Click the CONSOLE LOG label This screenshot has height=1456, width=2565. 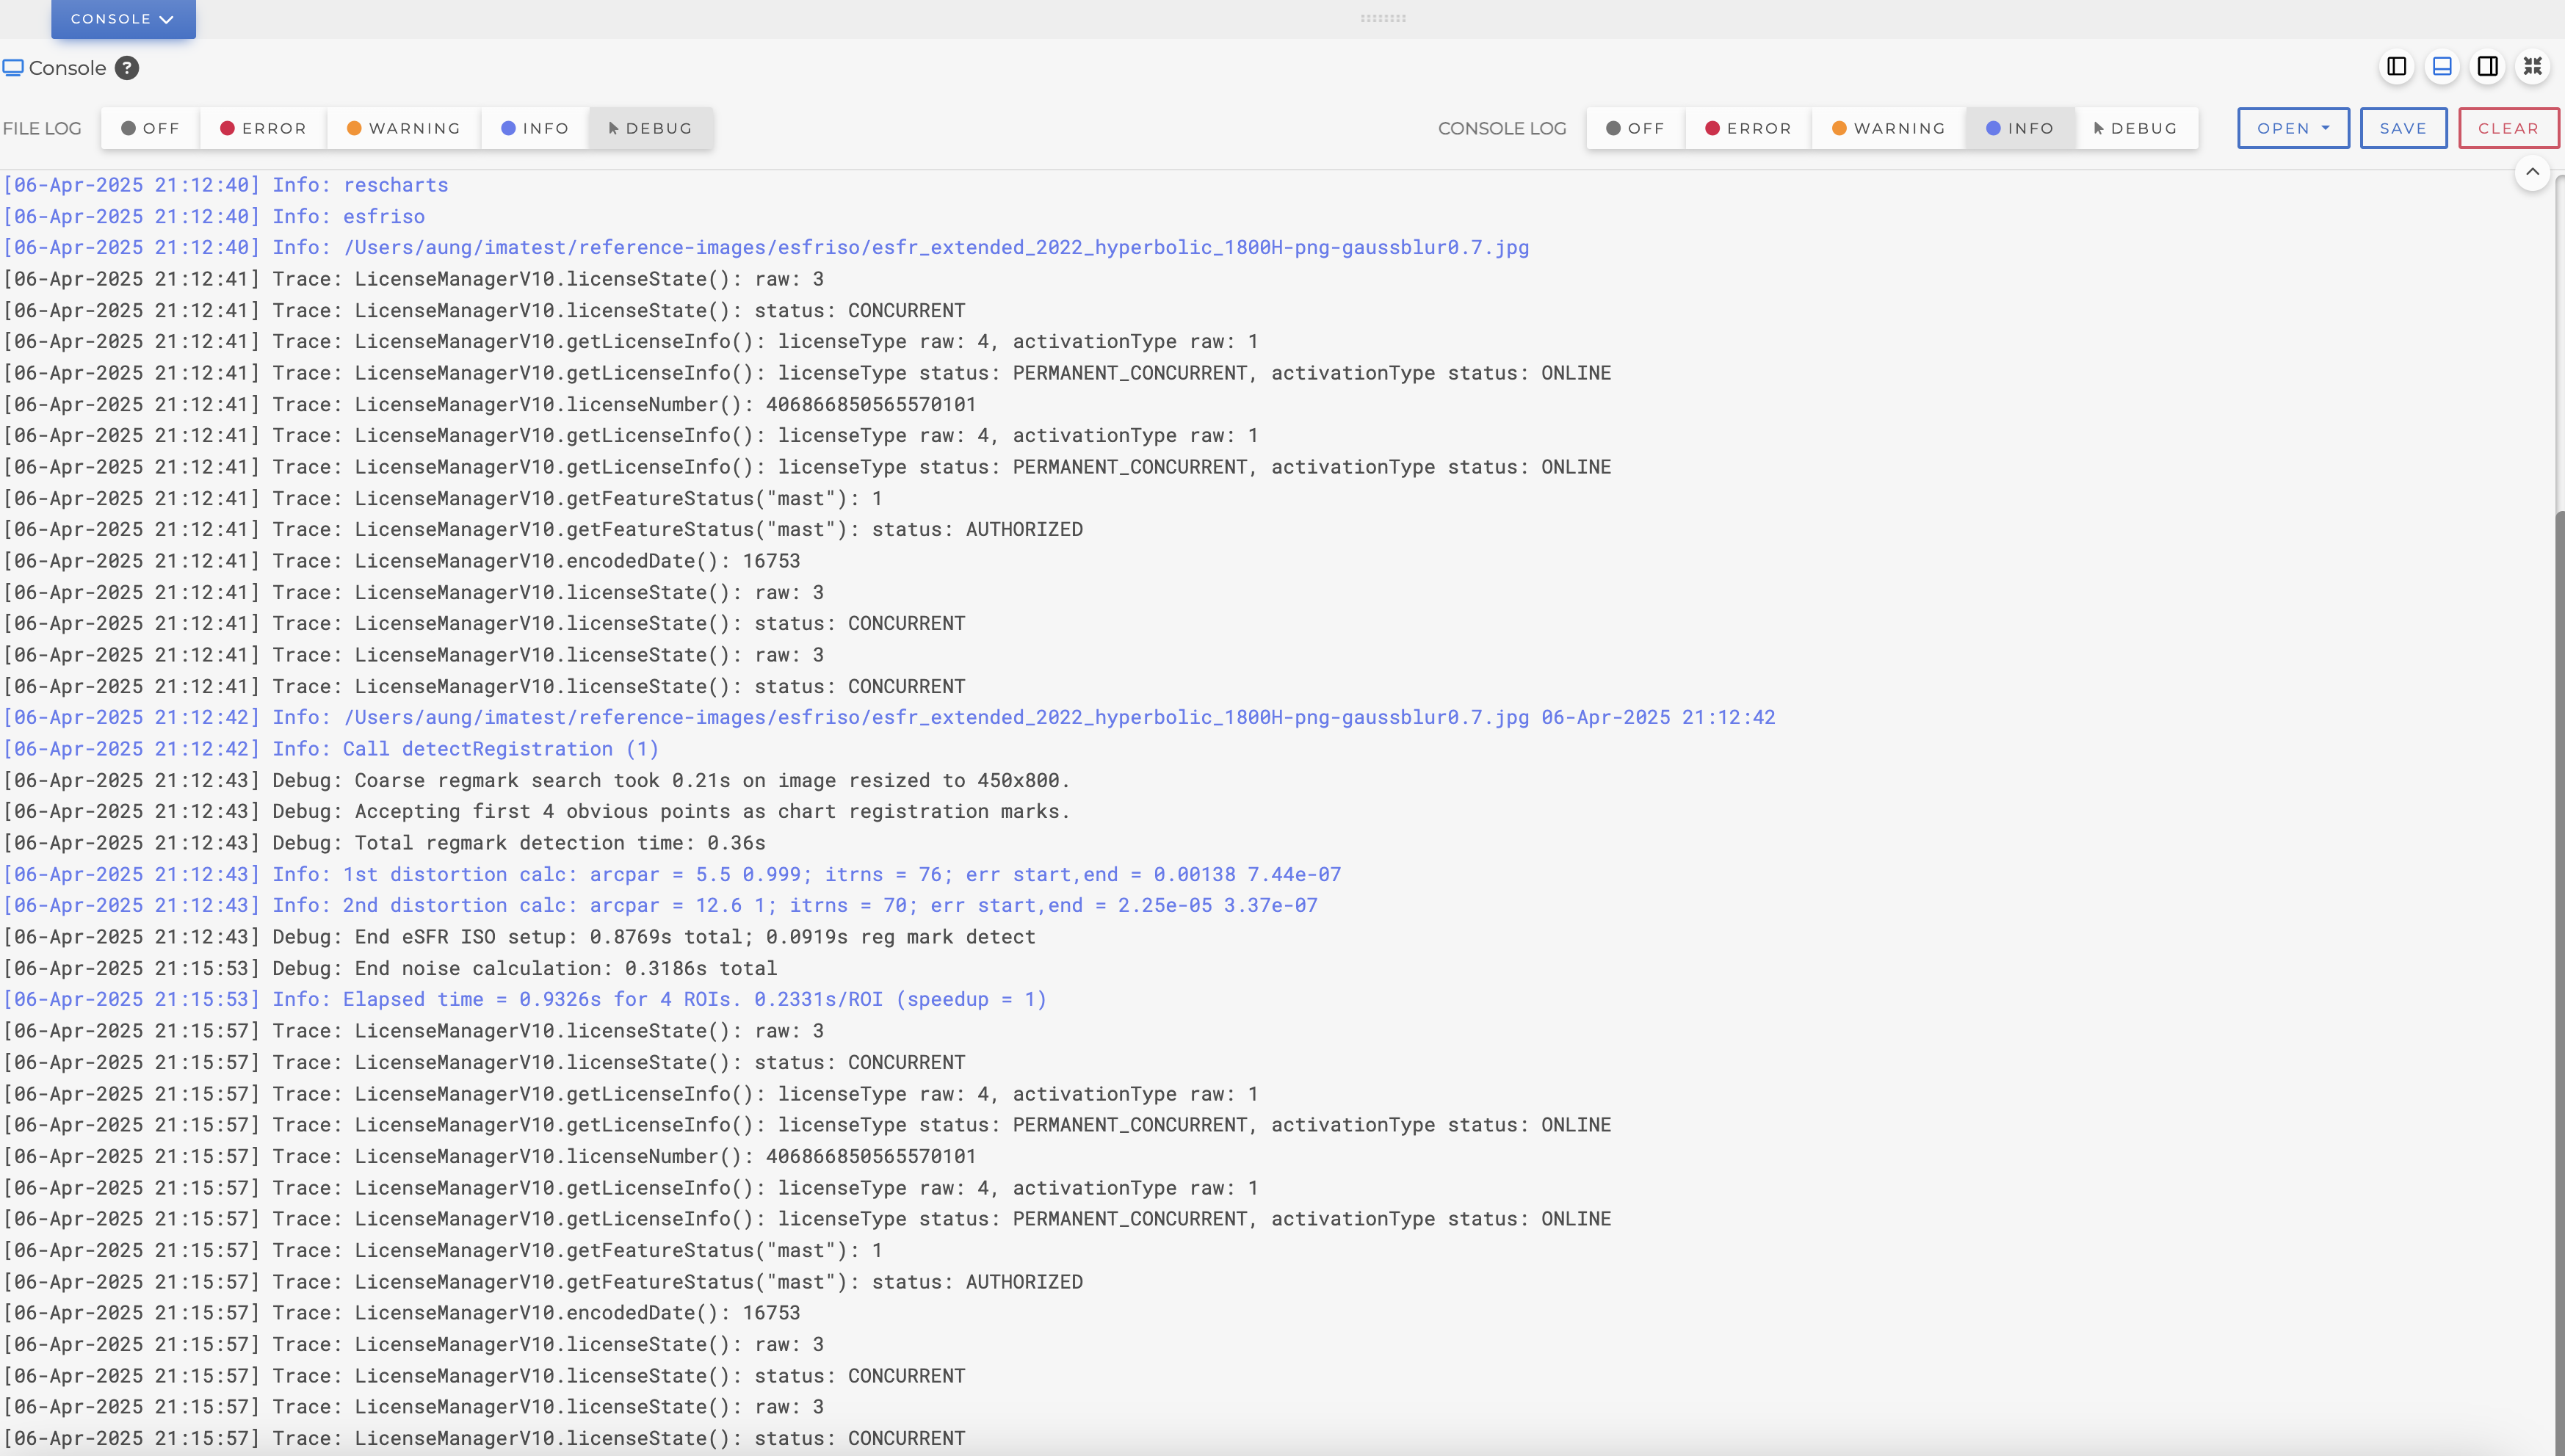[x=1502, y=128]
